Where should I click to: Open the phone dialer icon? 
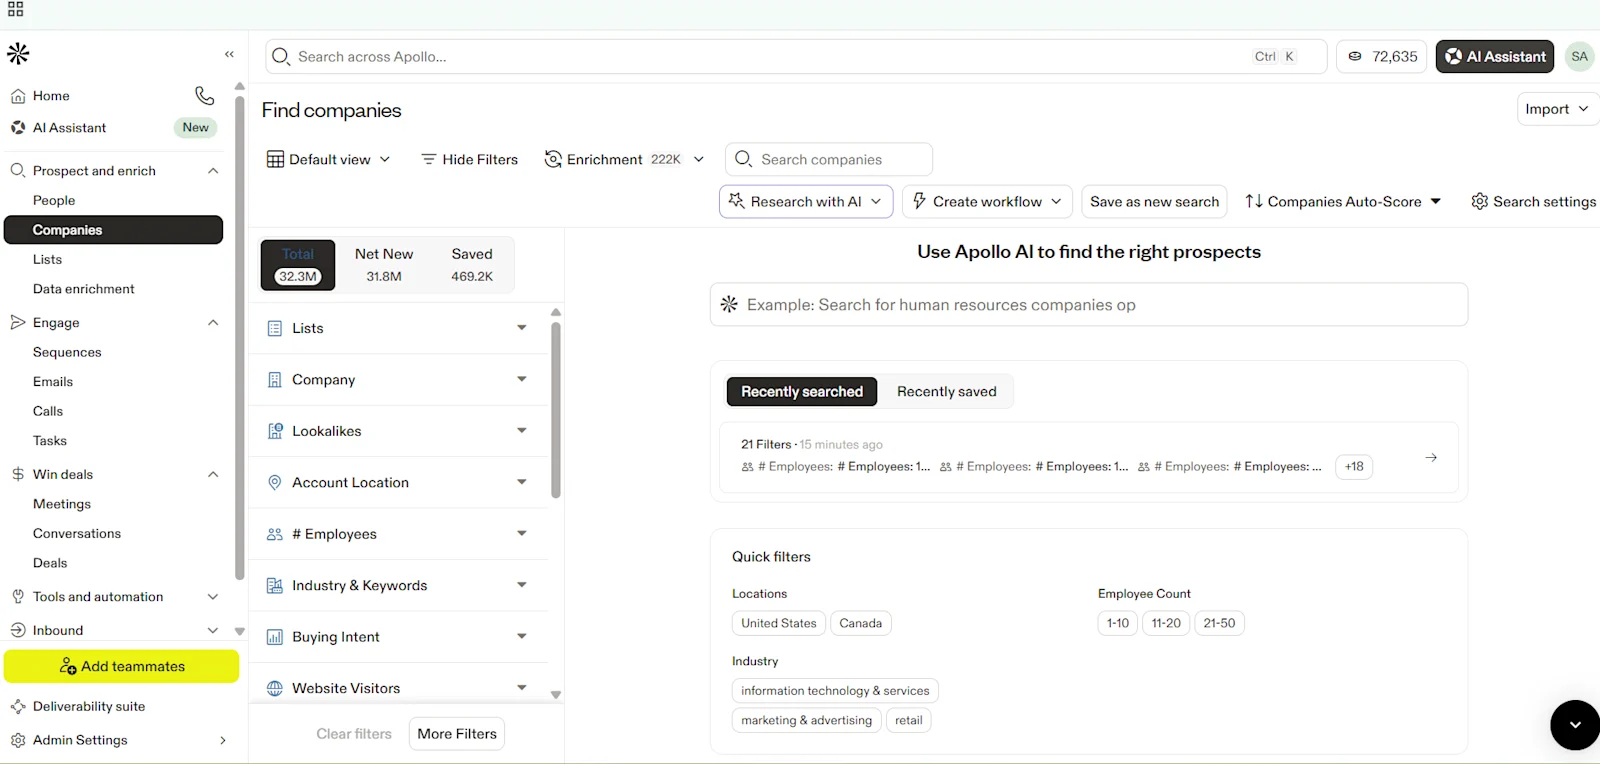click(204, 96)
